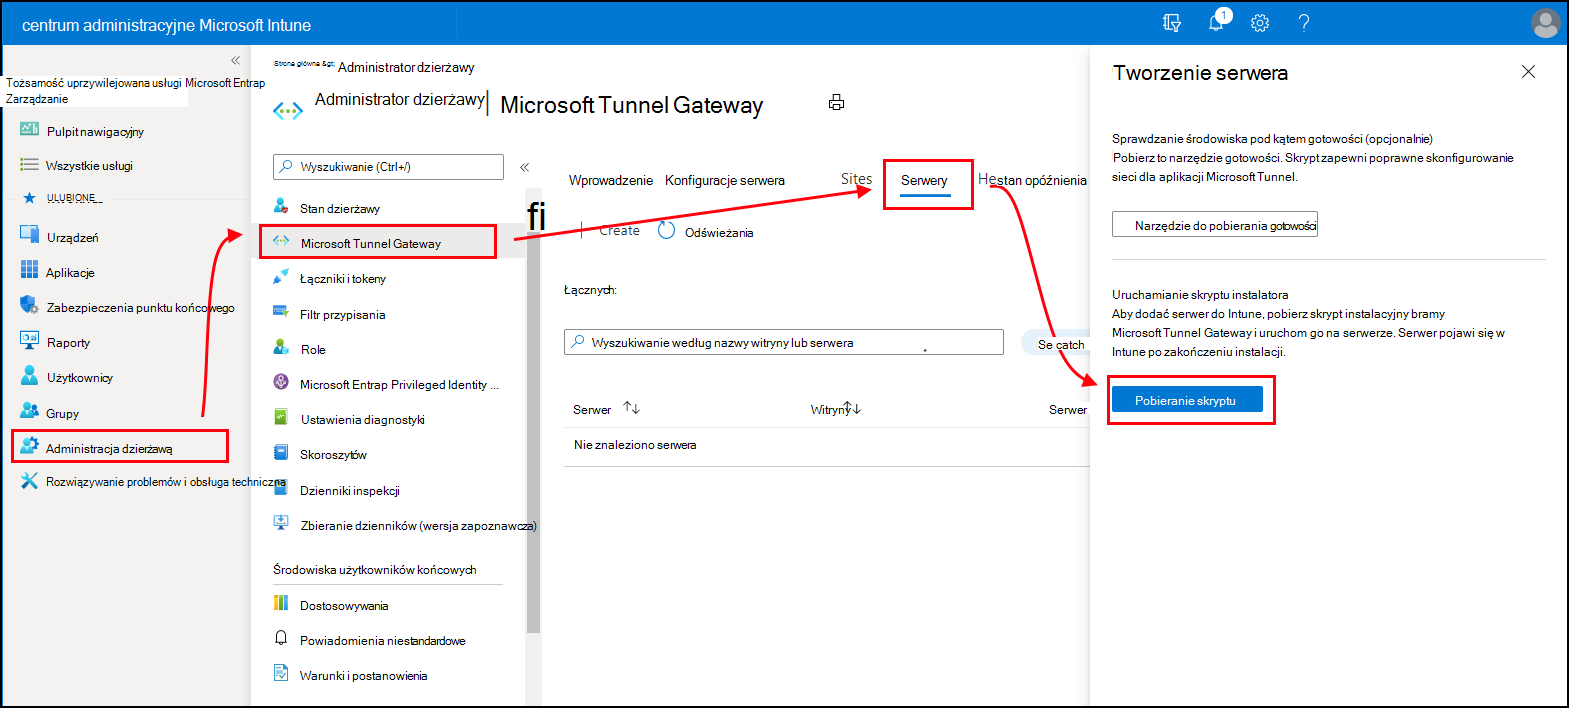Click the centrum administracyjne Microsoft Intune title
Image resolution: width=1569 pixels, height=708 pixels.
pyautogui.click(x=166, y=25)
